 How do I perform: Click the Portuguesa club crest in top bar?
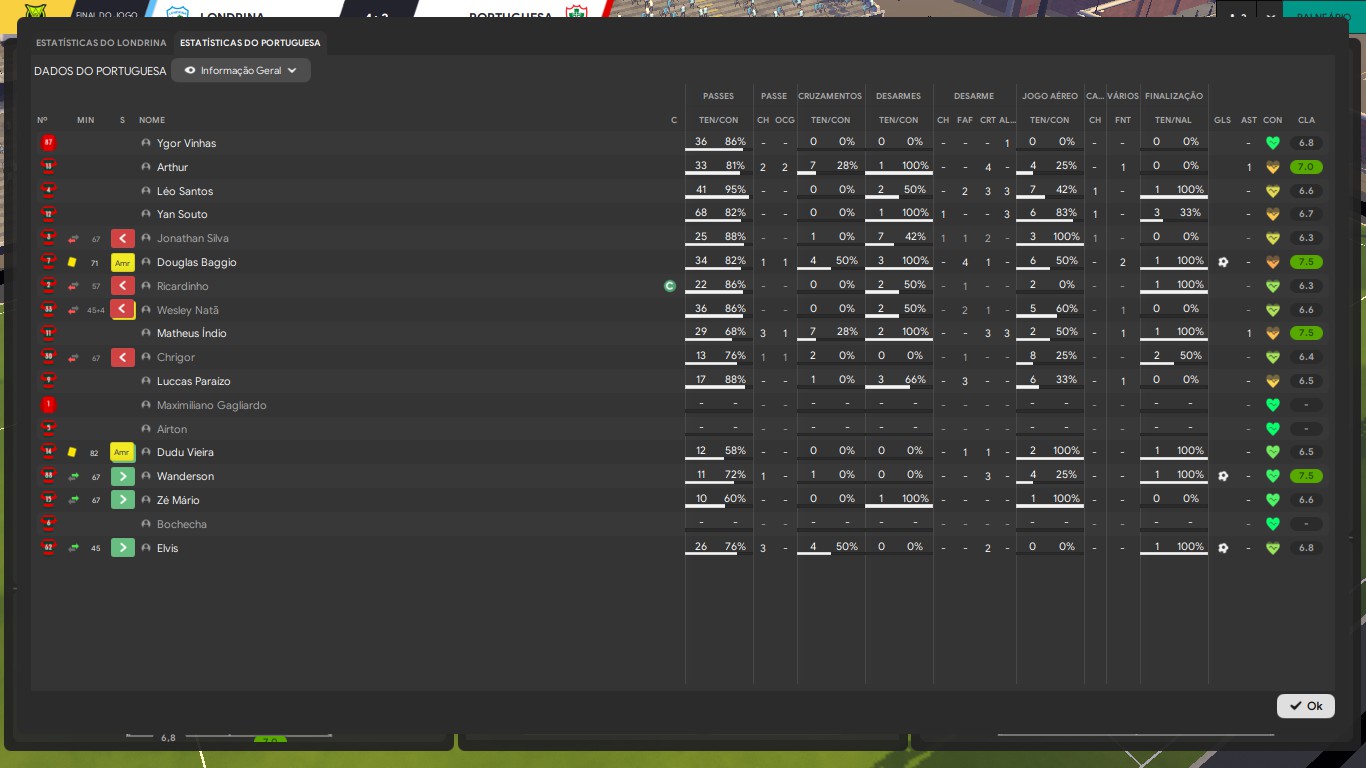[575, 15]
